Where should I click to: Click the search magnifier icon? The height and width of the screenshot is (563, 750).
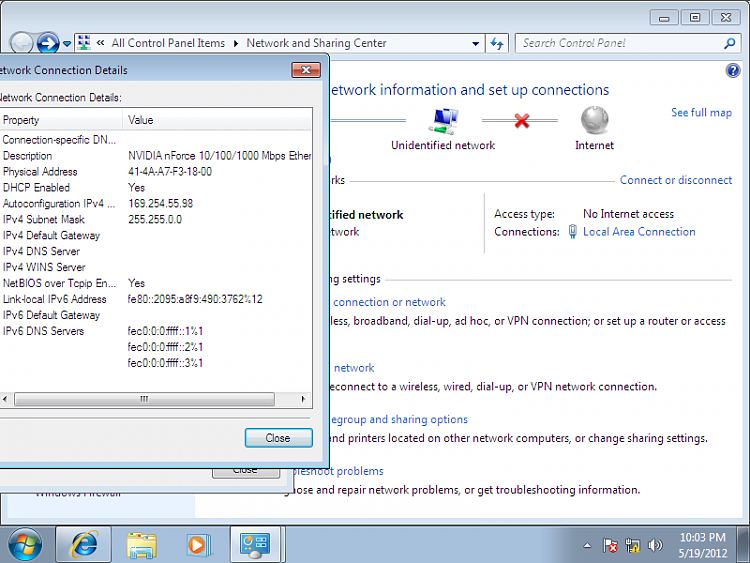point(729,44)
